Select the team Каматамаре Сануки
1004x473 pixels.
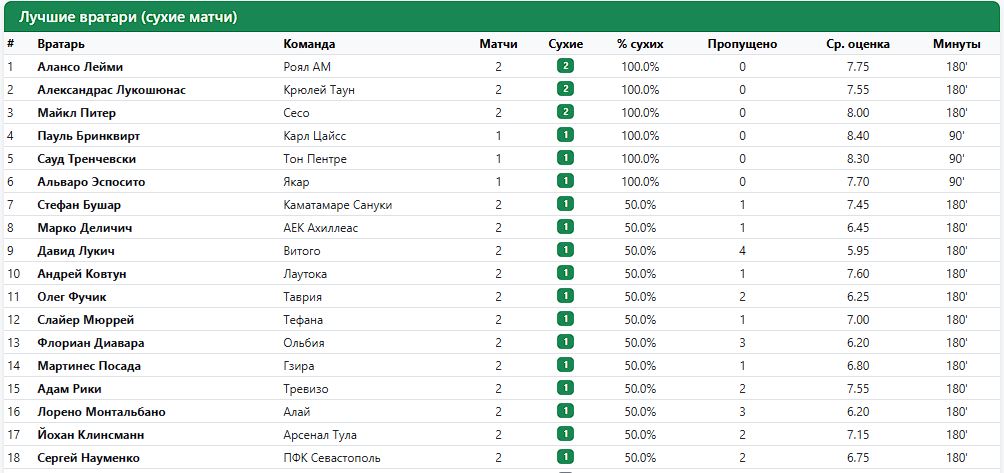[x=337, y=205]
